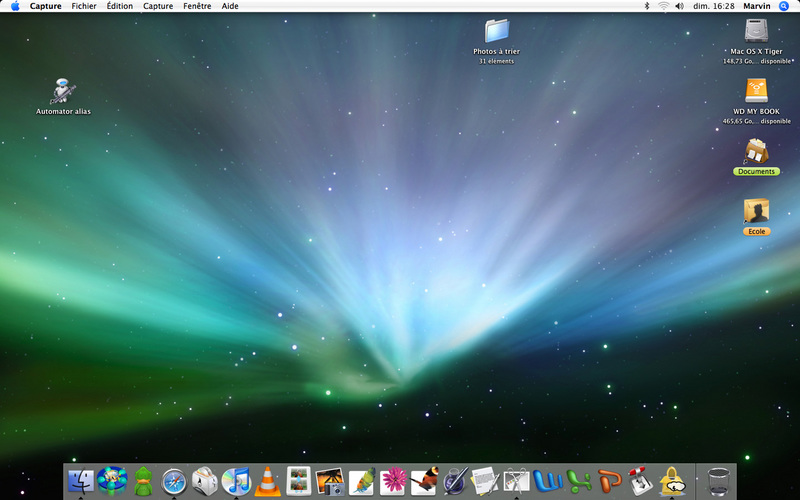Open the Apple menu

tap(15, 6)
